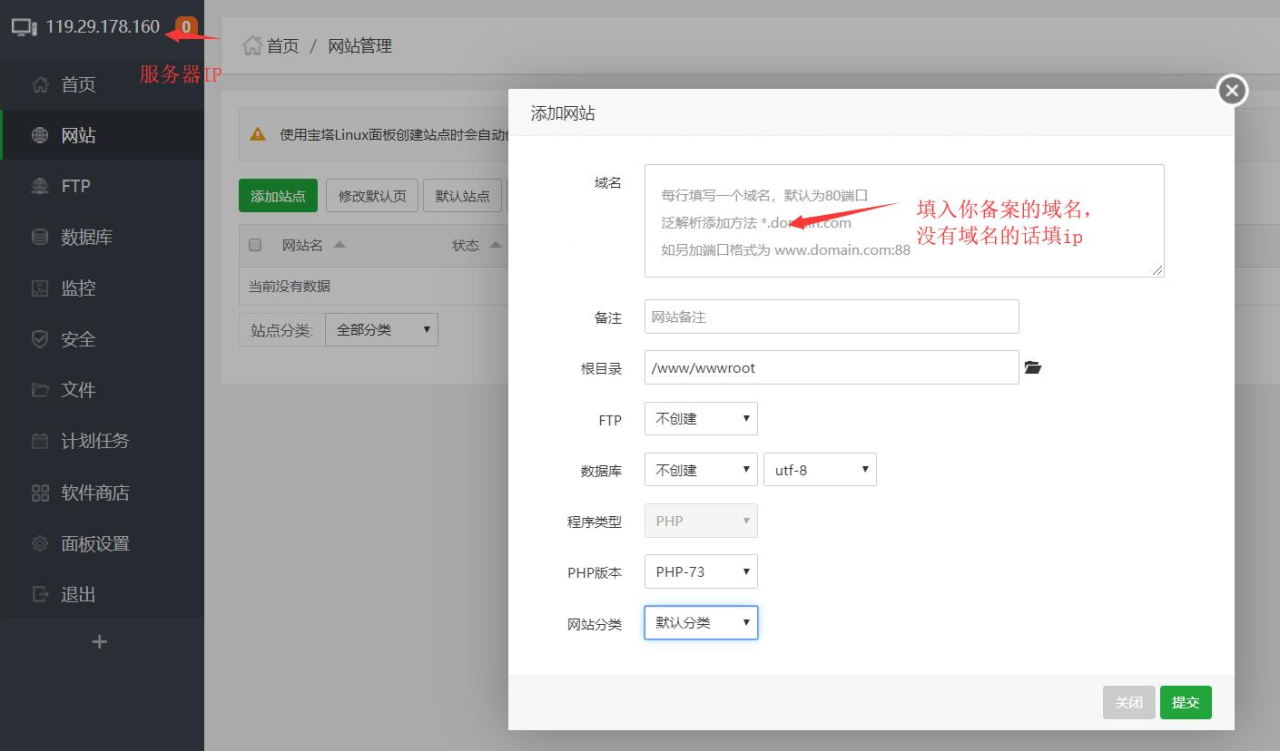The height and width of the screenshot is (751, 1280).
Task: Click the plus icon in sidebar
Action: point(99,642)
